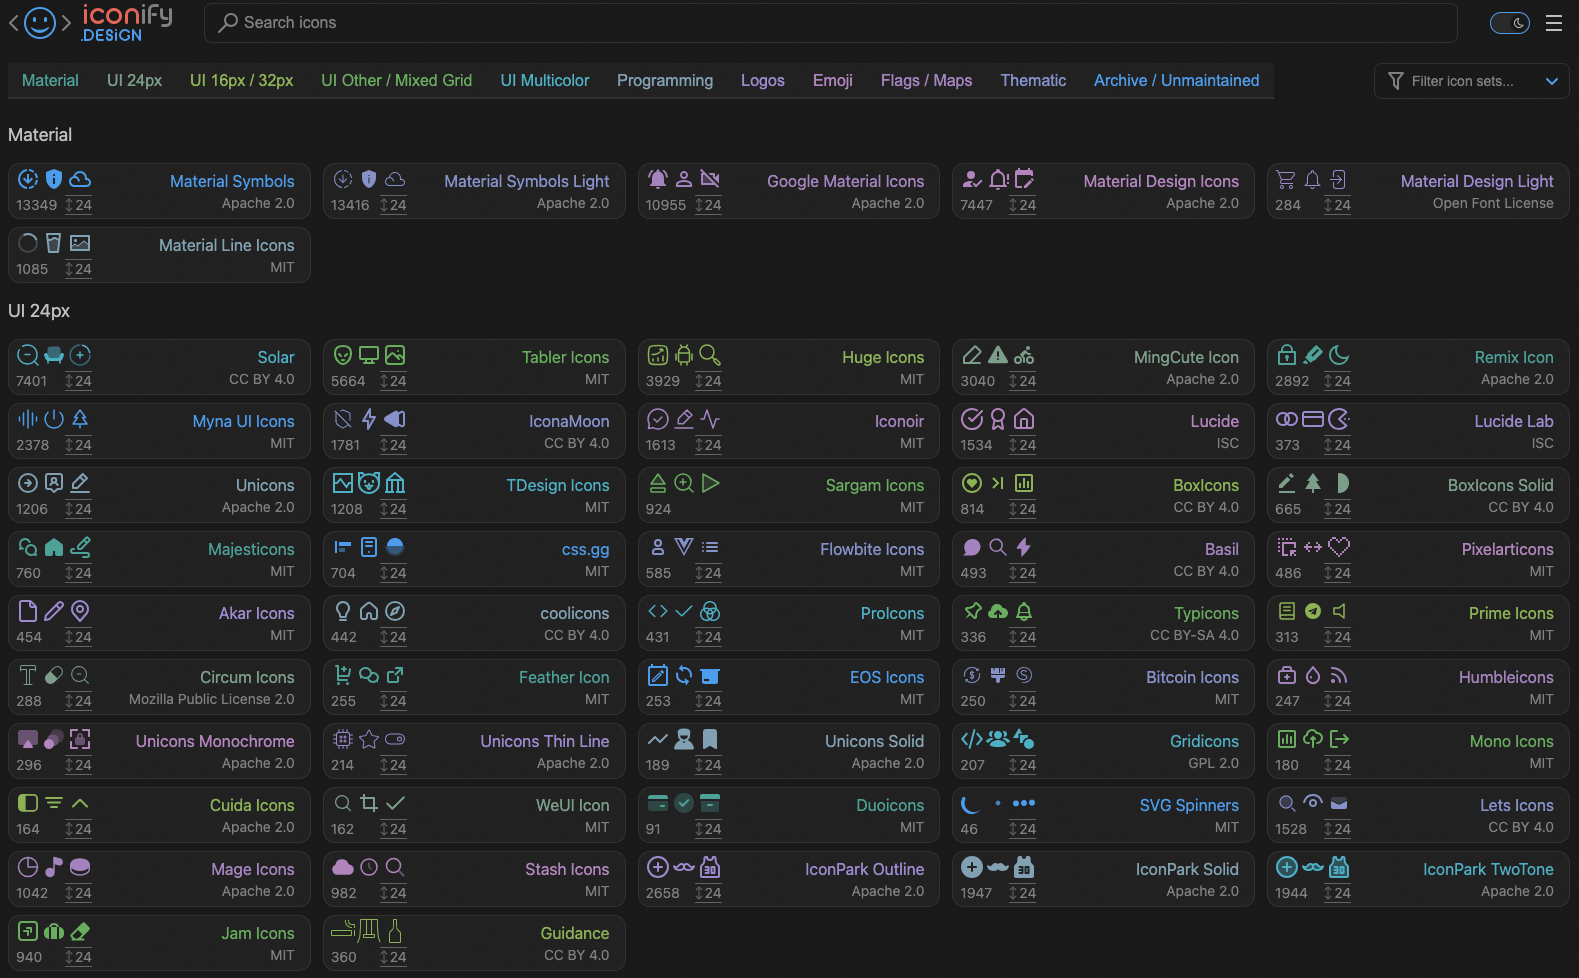Click the play triangle icon in Sargam Icons
Screen dimensions: 1579x978
[x=710, y=483]
